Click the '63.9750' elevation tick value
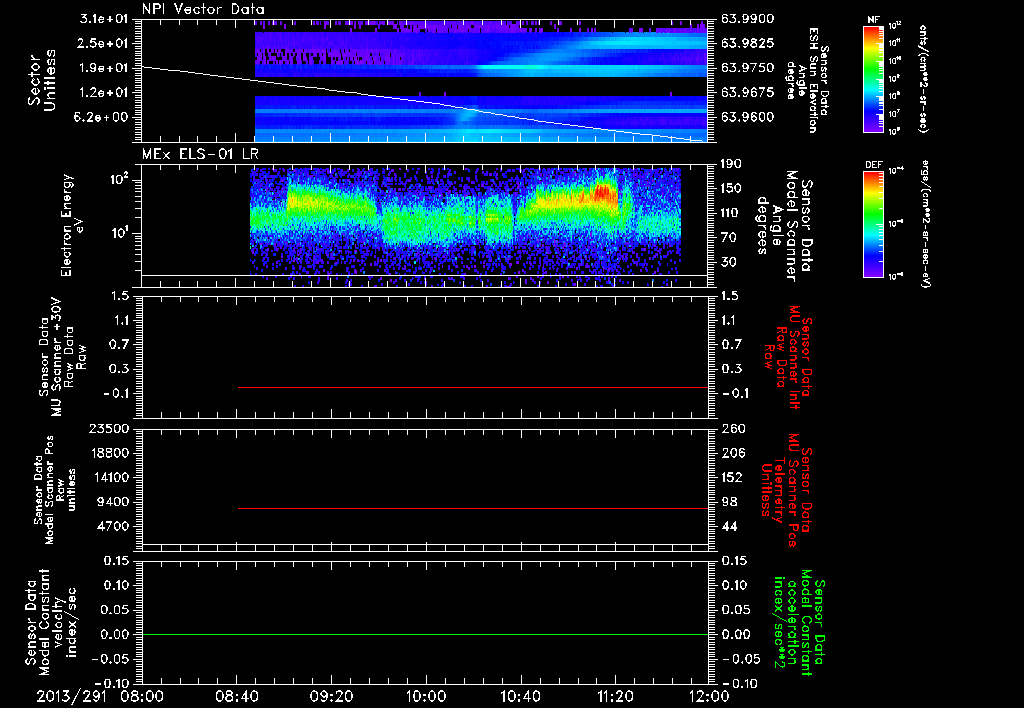 click(748, 68)
